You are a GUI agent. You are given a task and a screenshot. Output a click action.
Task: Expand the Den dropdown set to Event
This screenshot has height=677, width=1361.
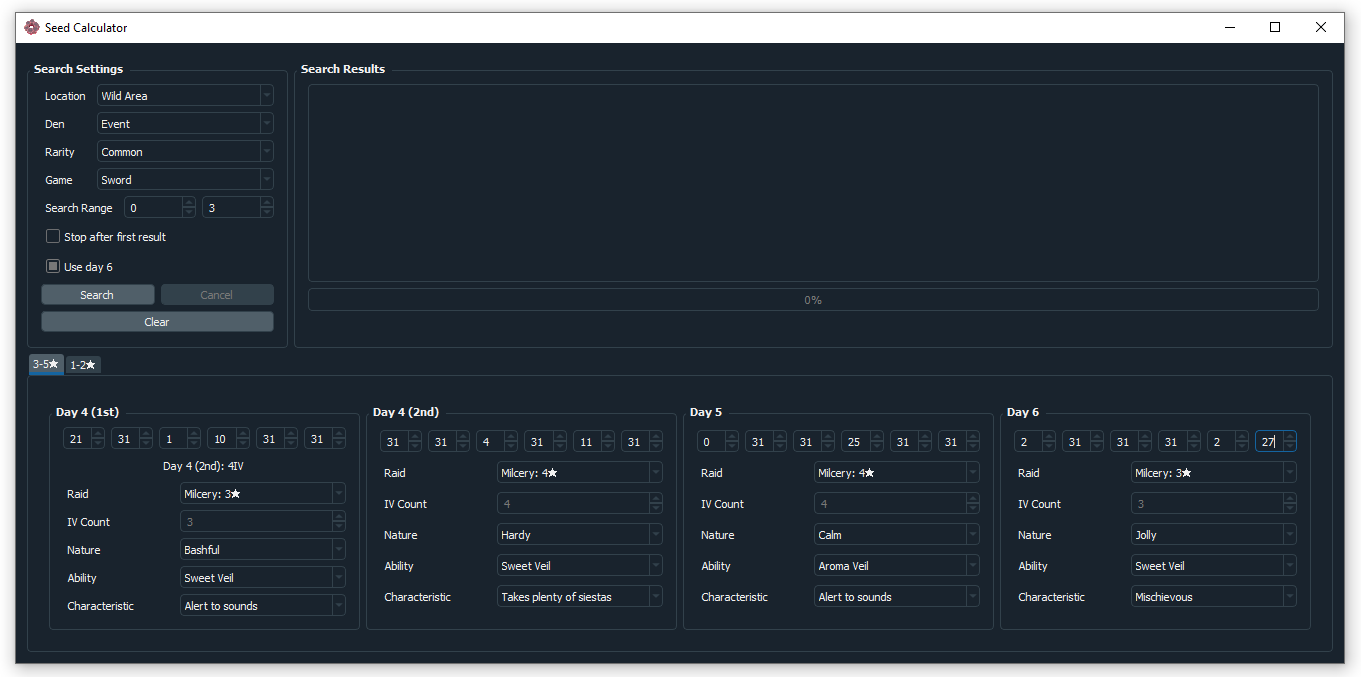pyautogui.click(x=185, y=124)
